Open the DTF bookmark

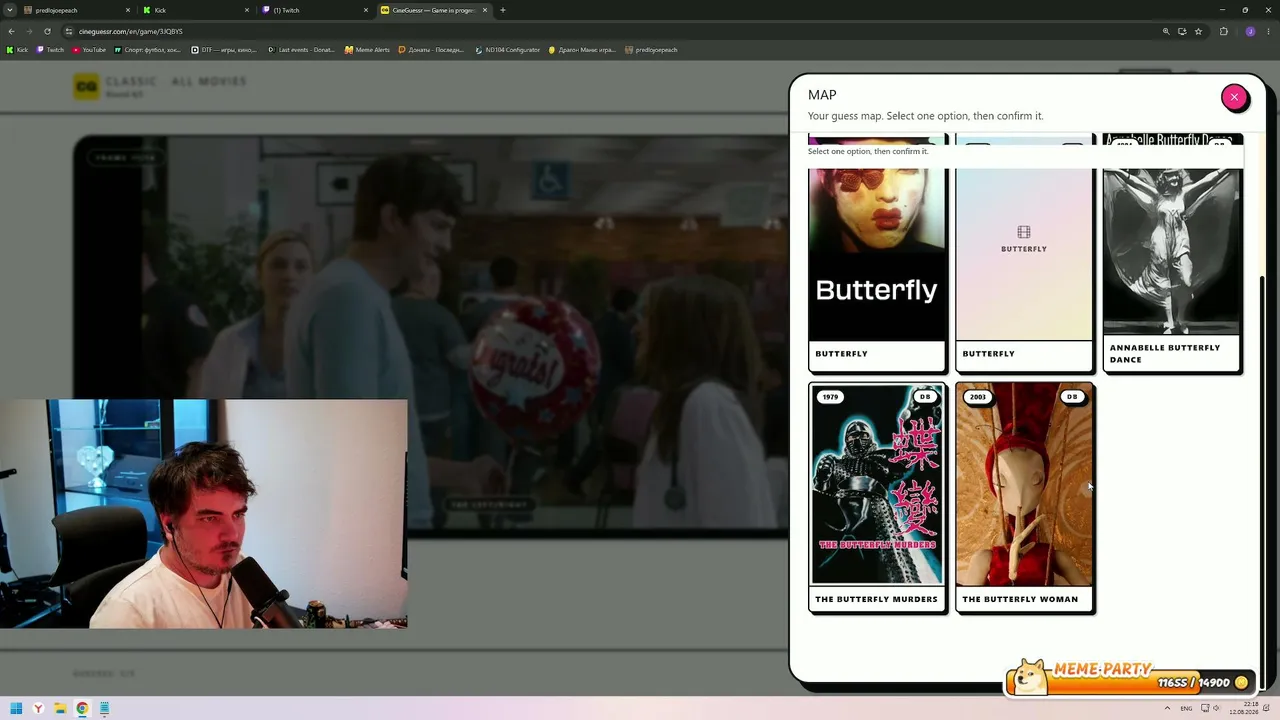pos(224,50)
